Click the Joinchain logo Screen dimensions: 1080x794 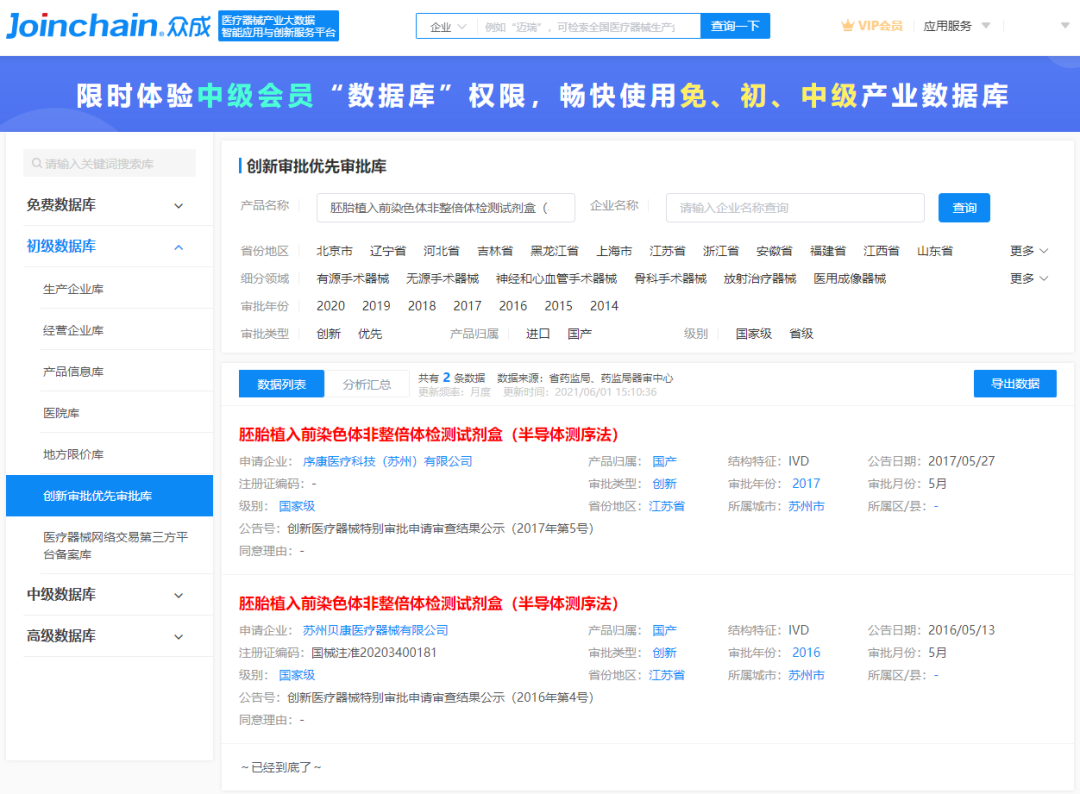coord(108,26)
